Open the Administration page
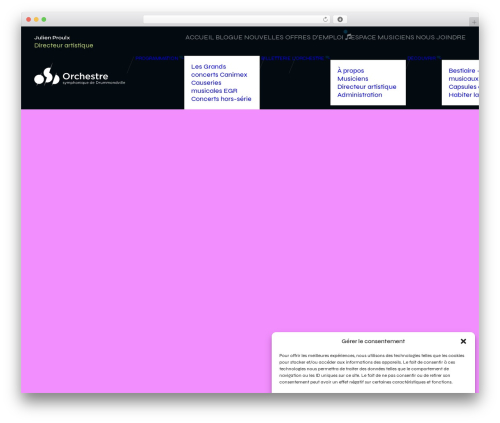Screen dimensions: 500x423 [x=360, y=95]
